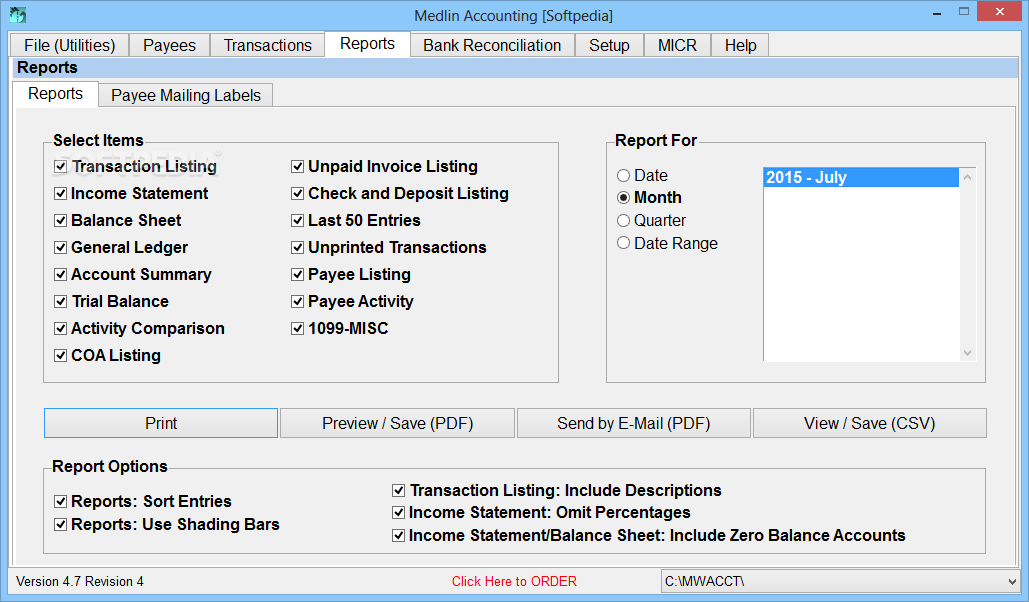The width and height of the screenshot is (1029, 602).
Task: Click View / Save (CSV) button
Action: pyautogui.click(x=870, y=423)
